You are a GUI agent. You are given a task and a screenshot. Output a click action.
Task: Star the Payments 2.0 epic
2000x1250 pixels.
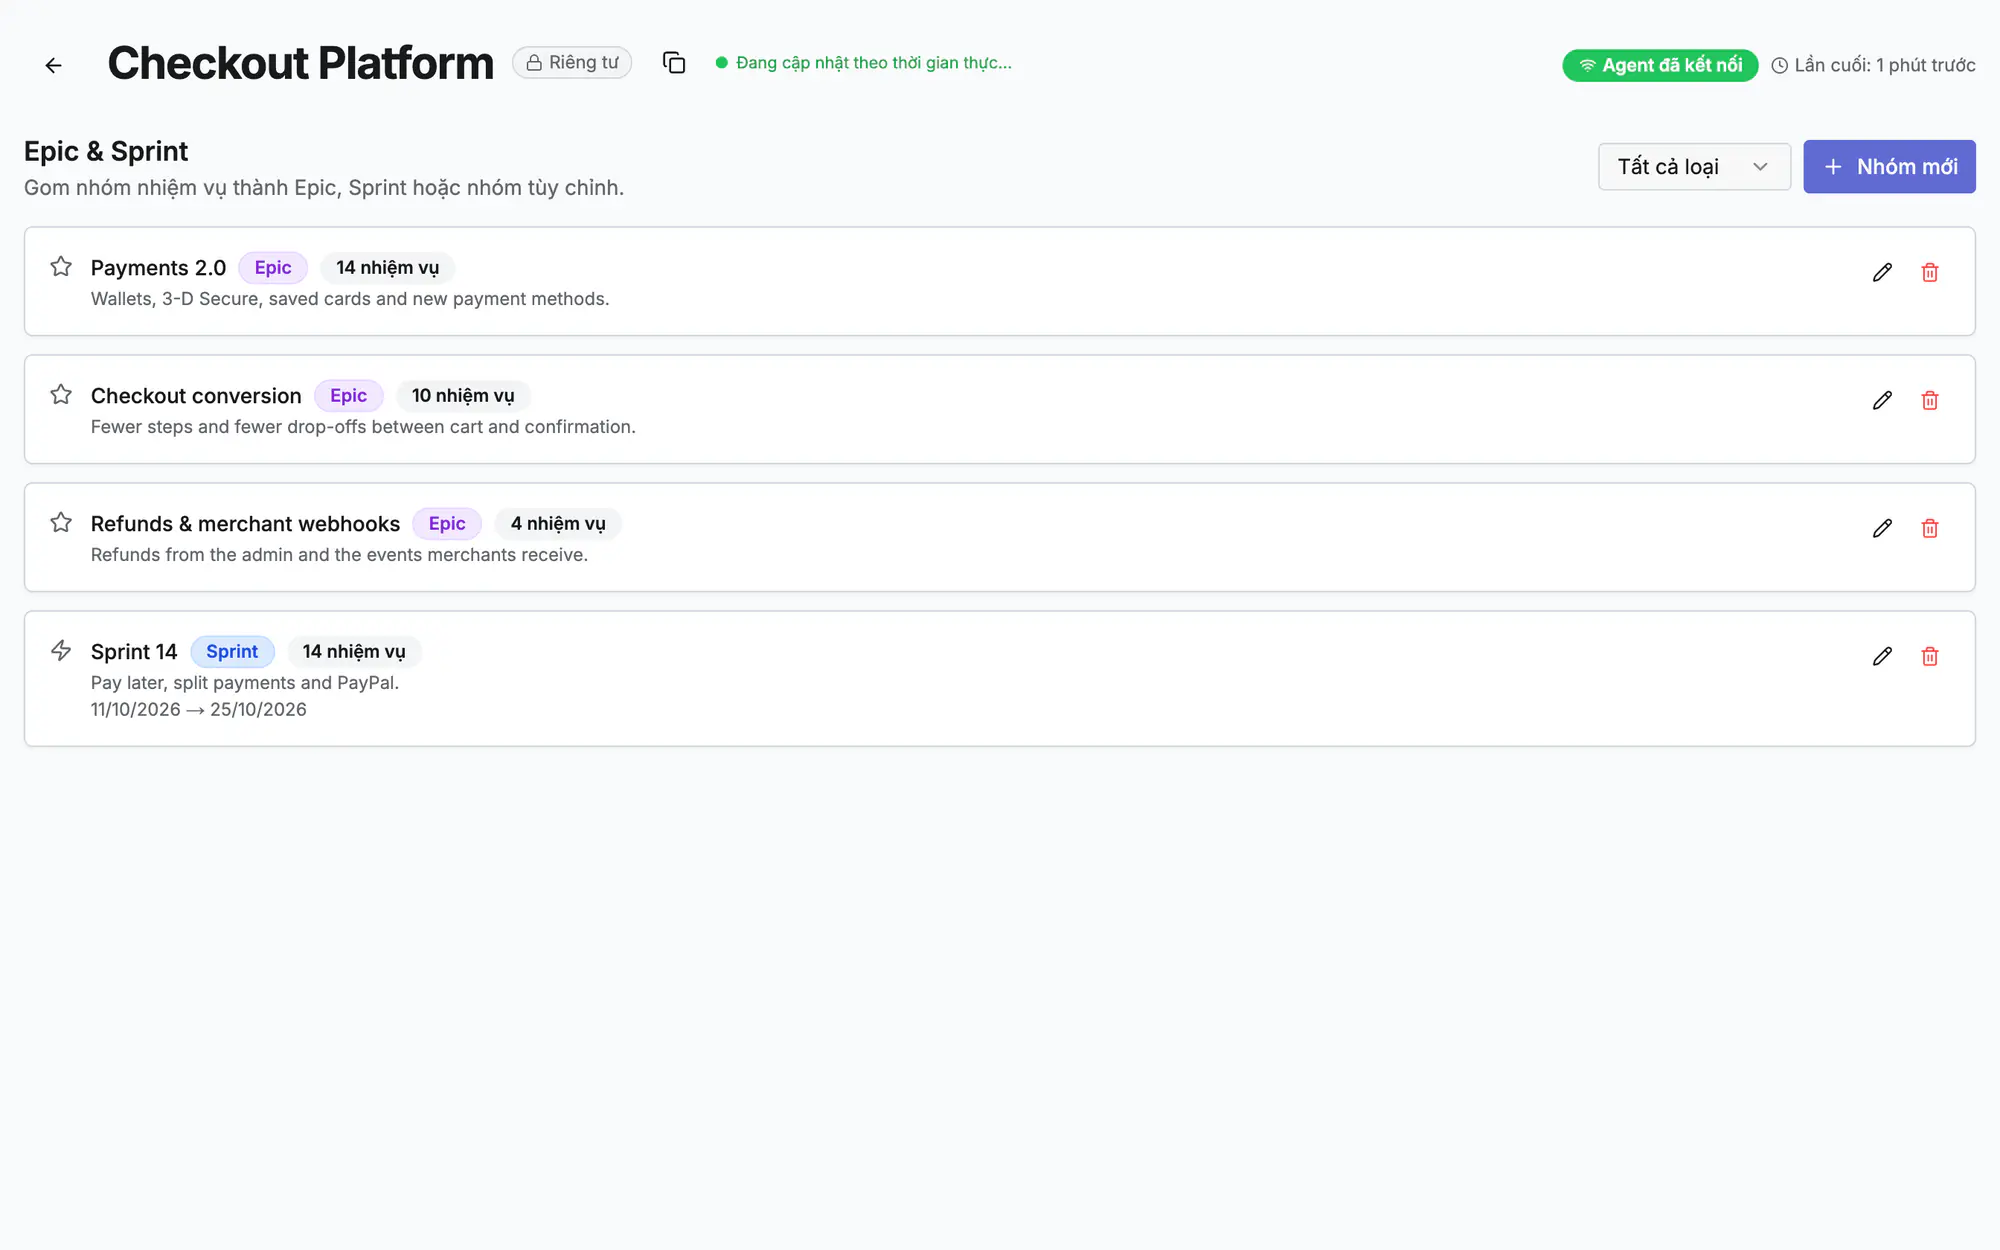[x=61, y=266]
